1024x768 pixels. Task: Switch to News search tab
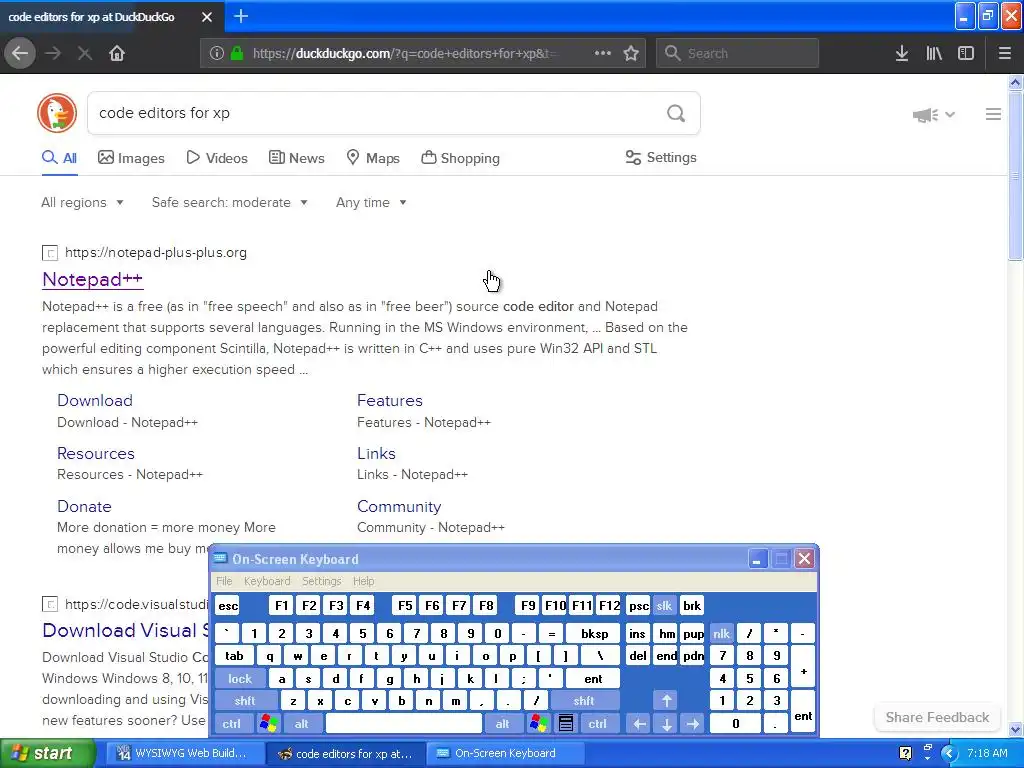(x=297, y=158)
